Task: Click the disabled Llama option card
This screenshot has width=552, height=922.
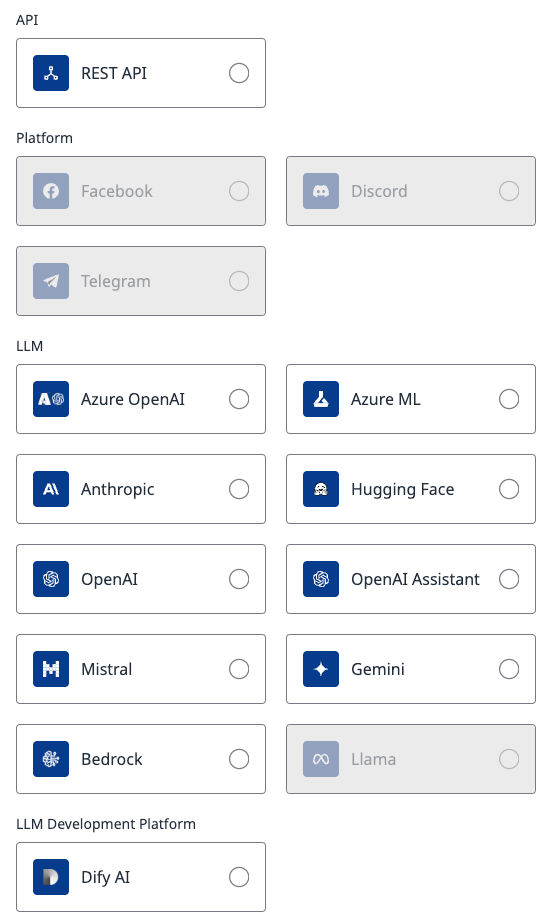Action: 411,759
